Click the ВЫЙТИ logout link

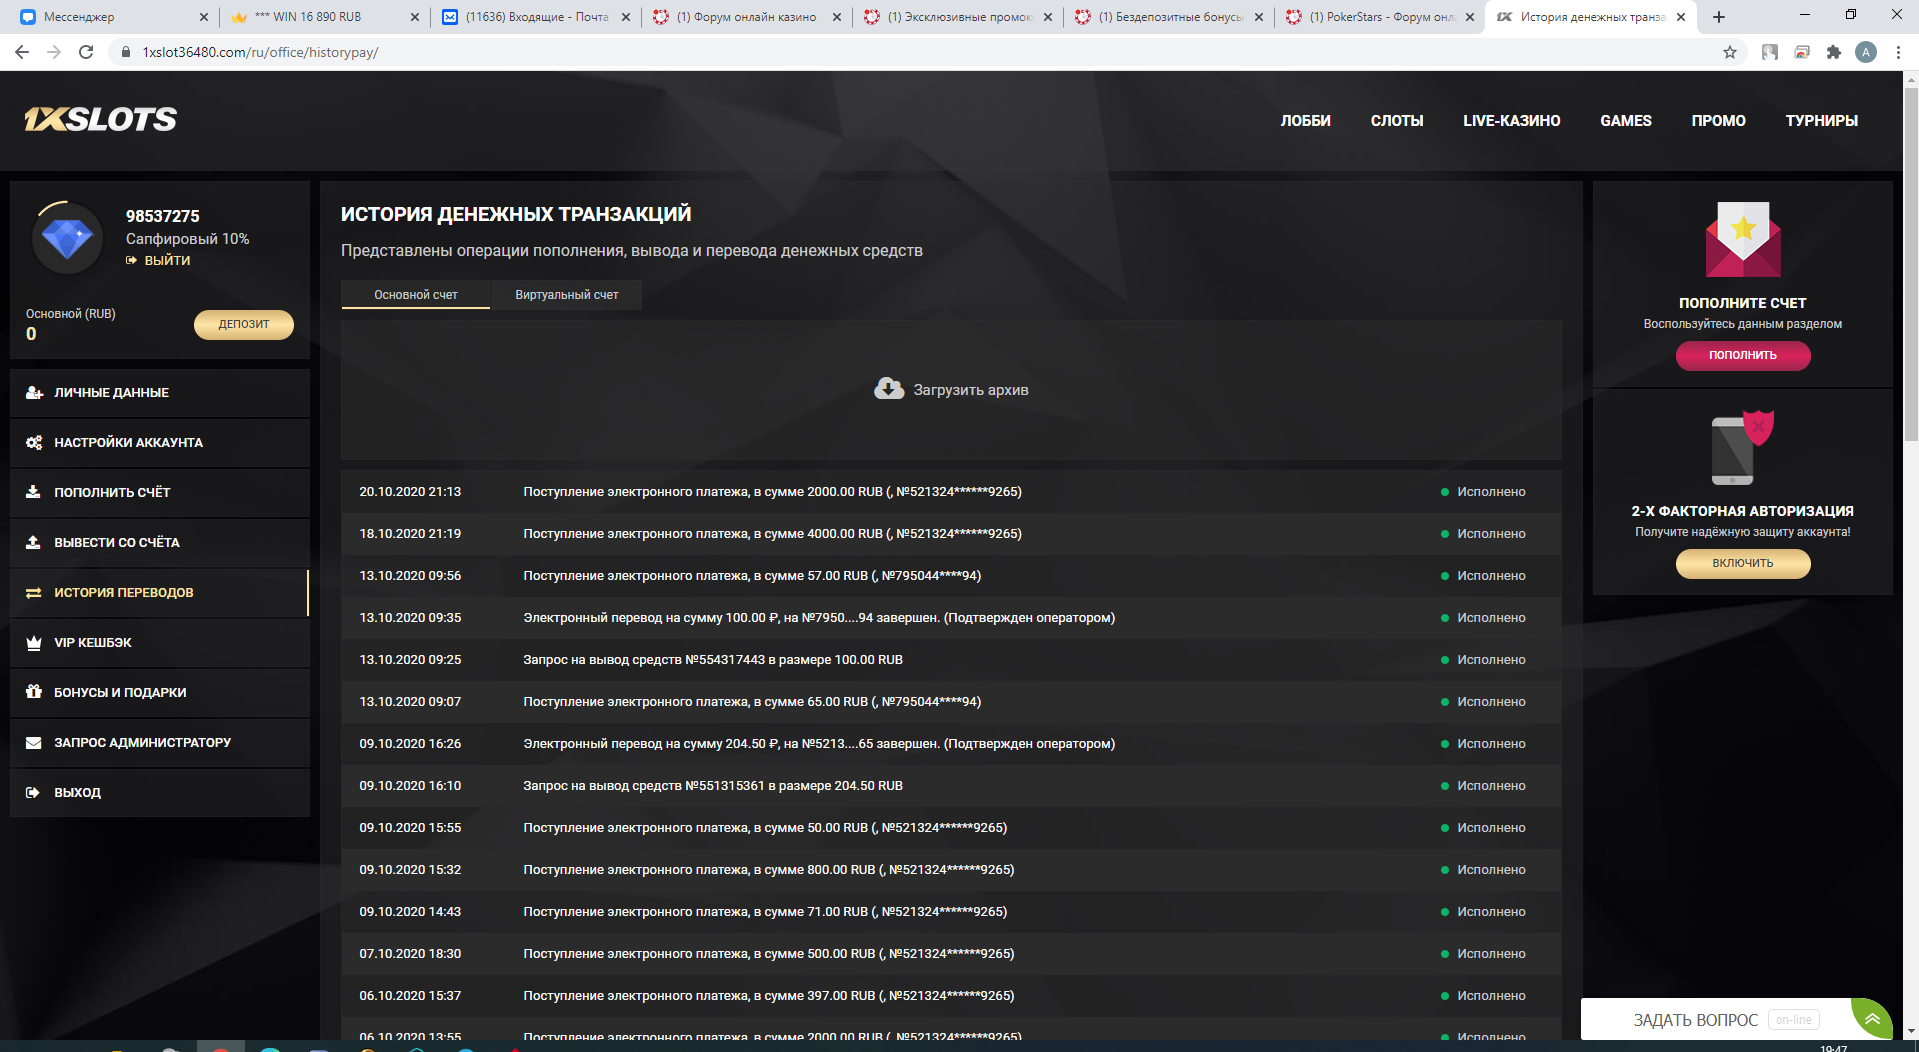(x=159, y=260)
